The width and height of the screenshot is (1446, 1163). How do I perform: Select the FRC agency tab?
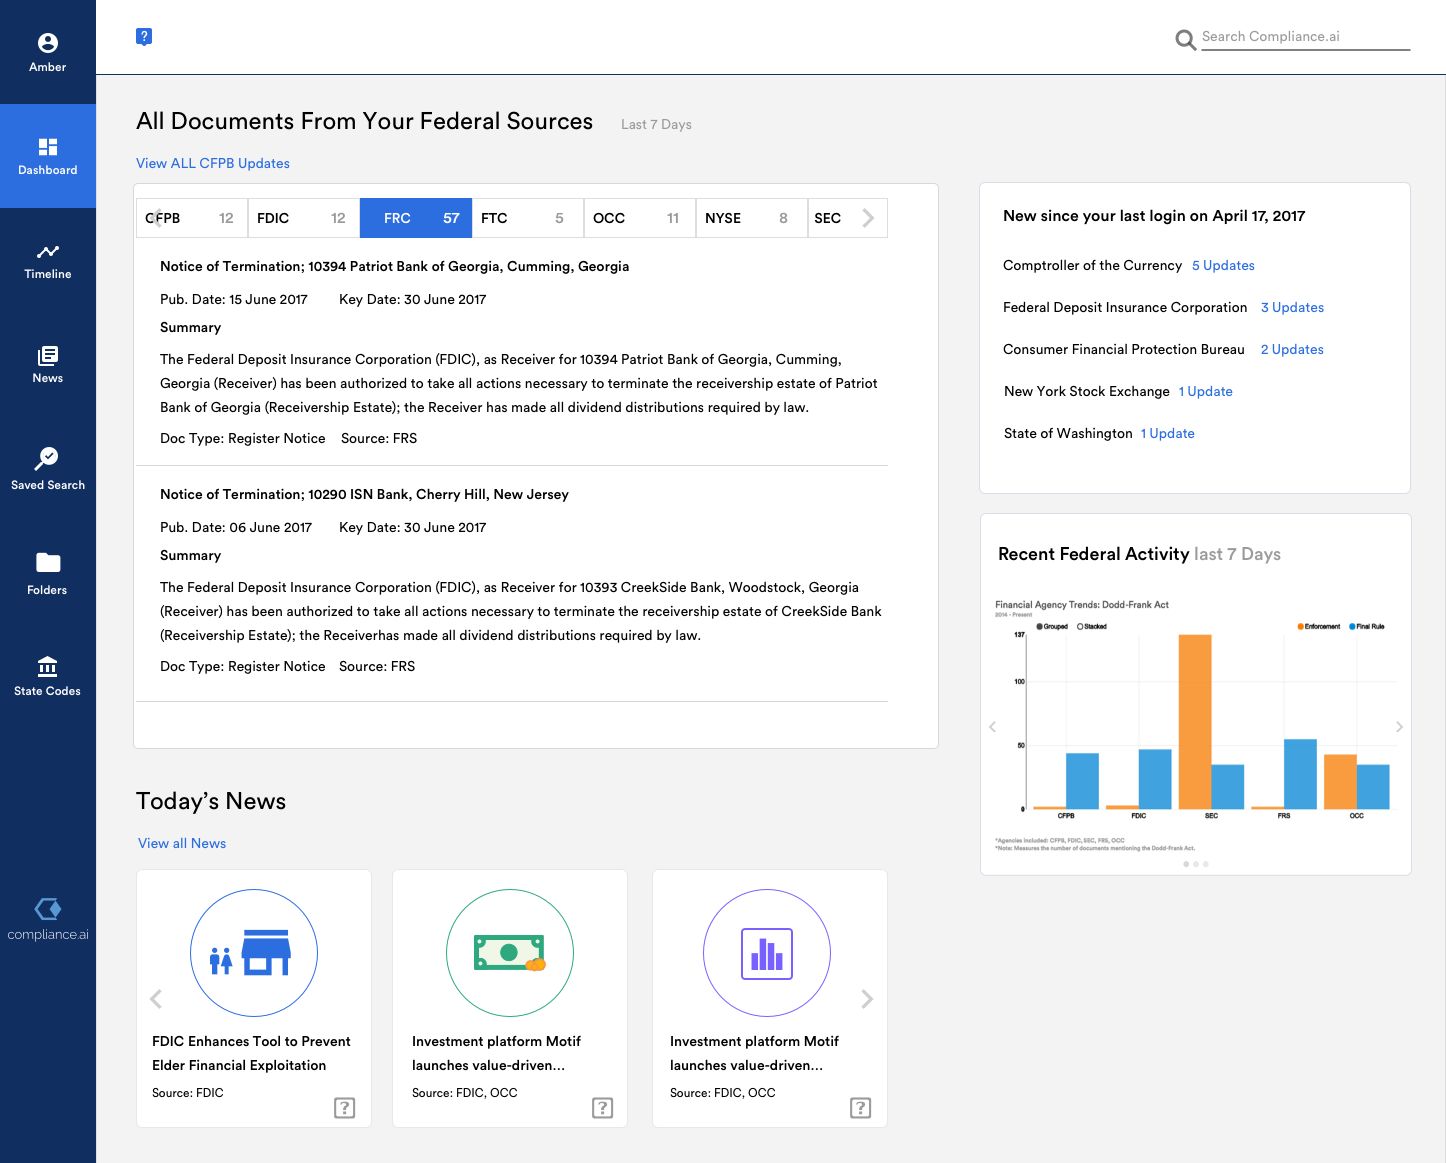[x=416, y=218]
